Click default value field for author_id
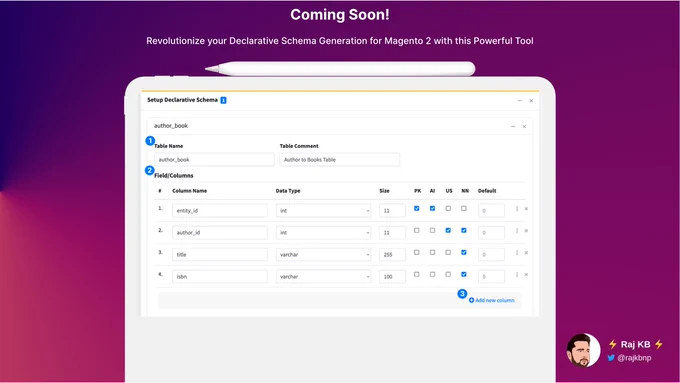Viewport: 680px width, 383px height. pos(491,232)
